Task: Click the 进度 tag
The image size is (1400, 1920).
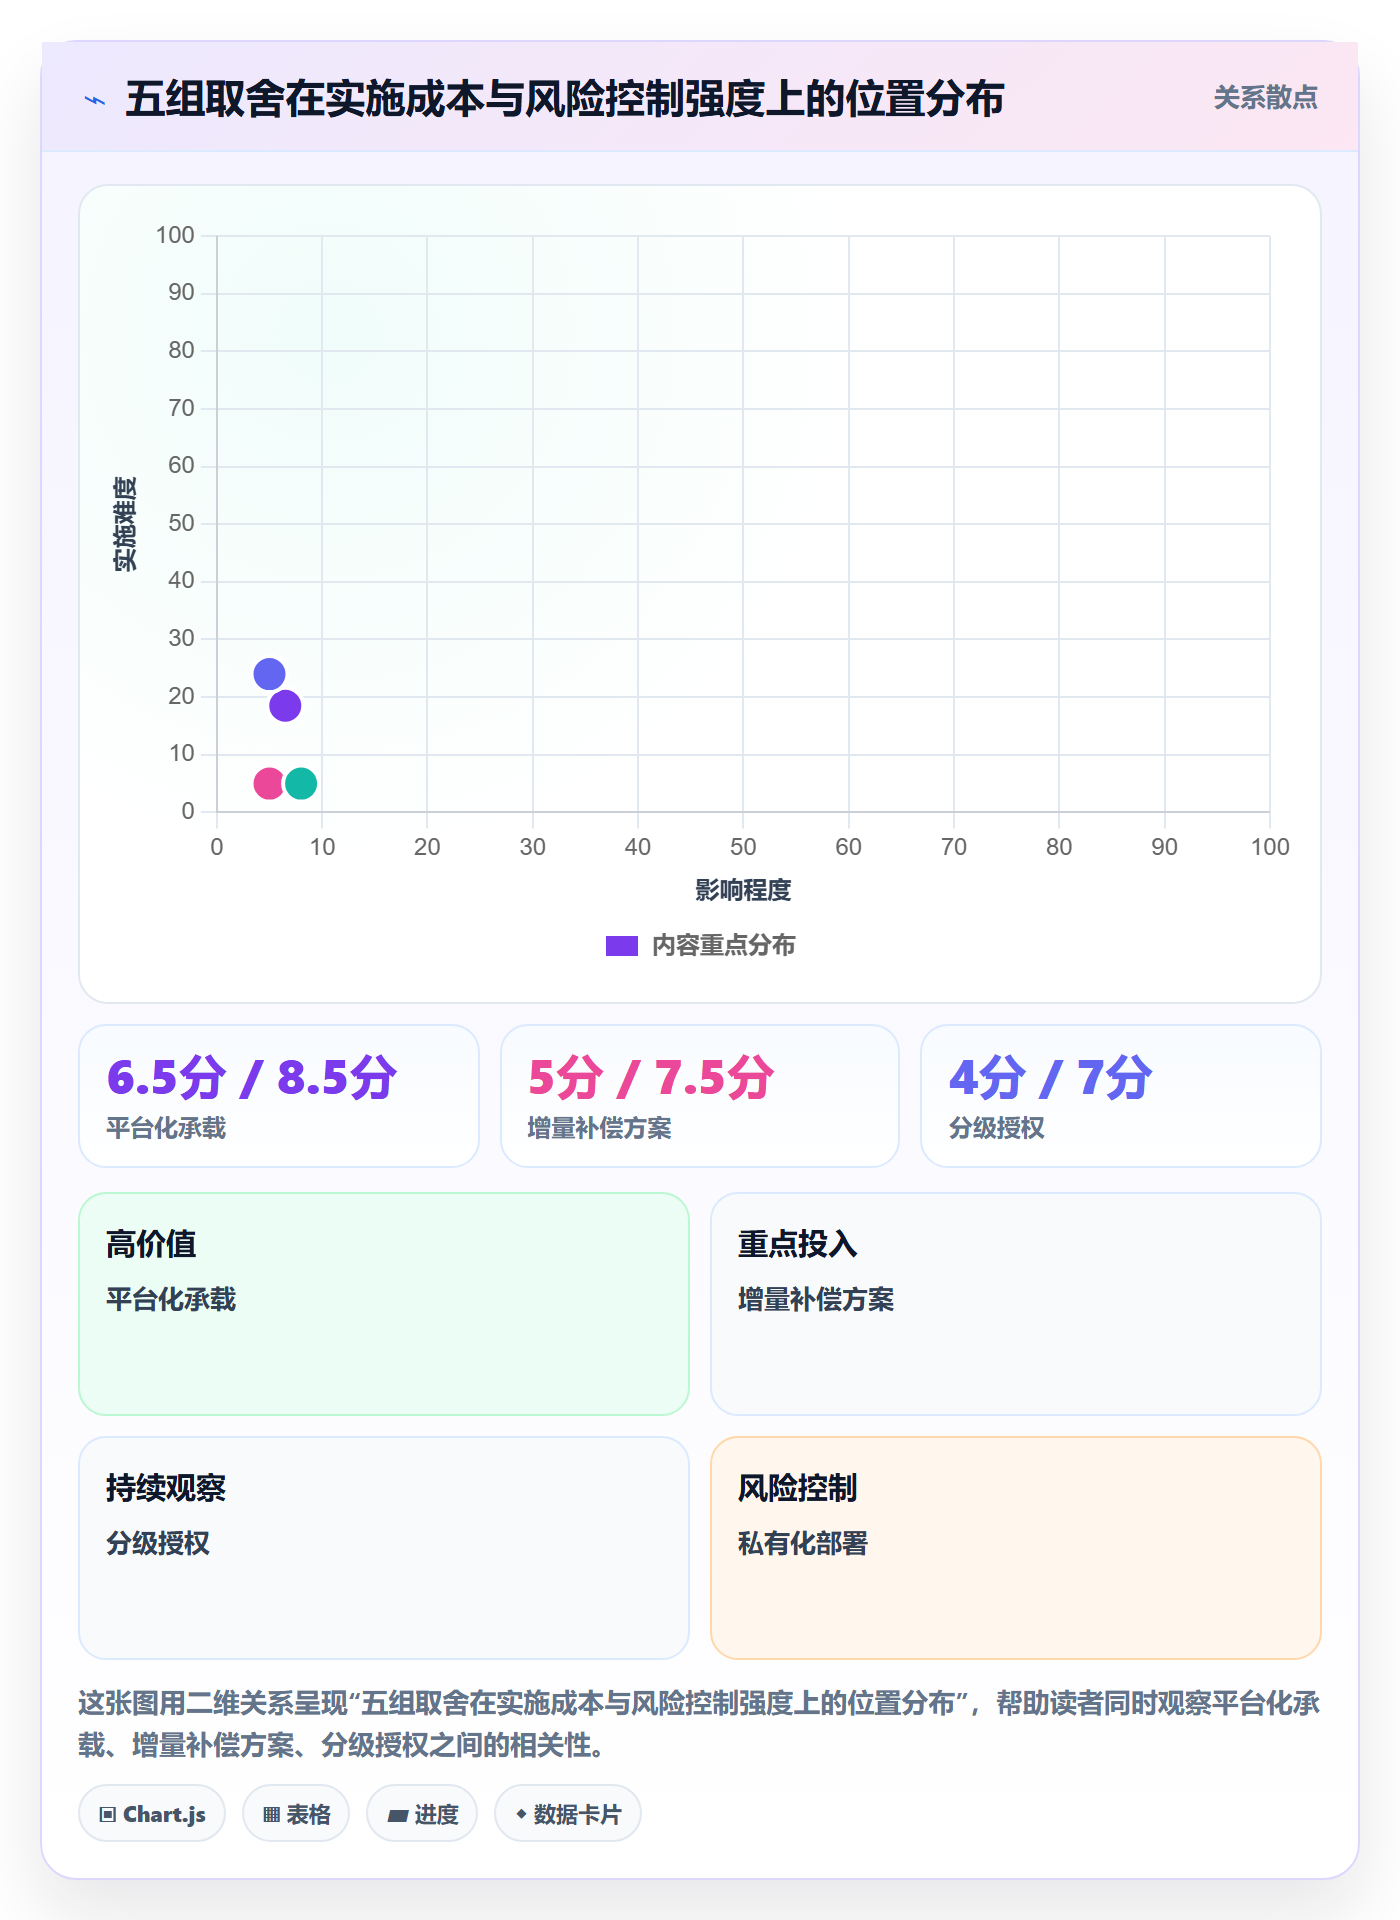Action: [422, 1814]
